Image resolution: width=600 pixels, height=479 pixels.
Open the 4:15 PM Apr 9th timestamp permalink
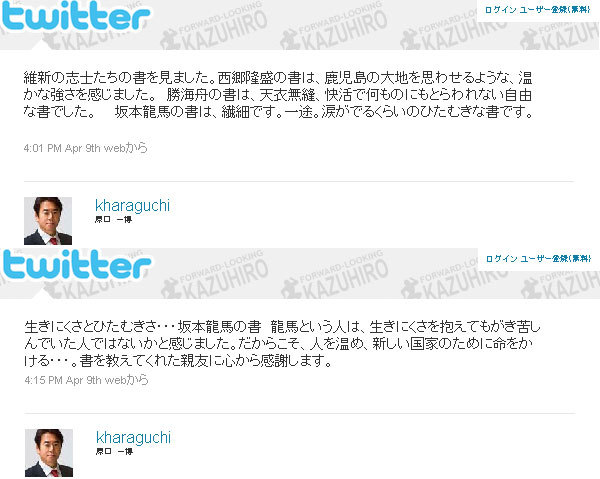(63, 380)
